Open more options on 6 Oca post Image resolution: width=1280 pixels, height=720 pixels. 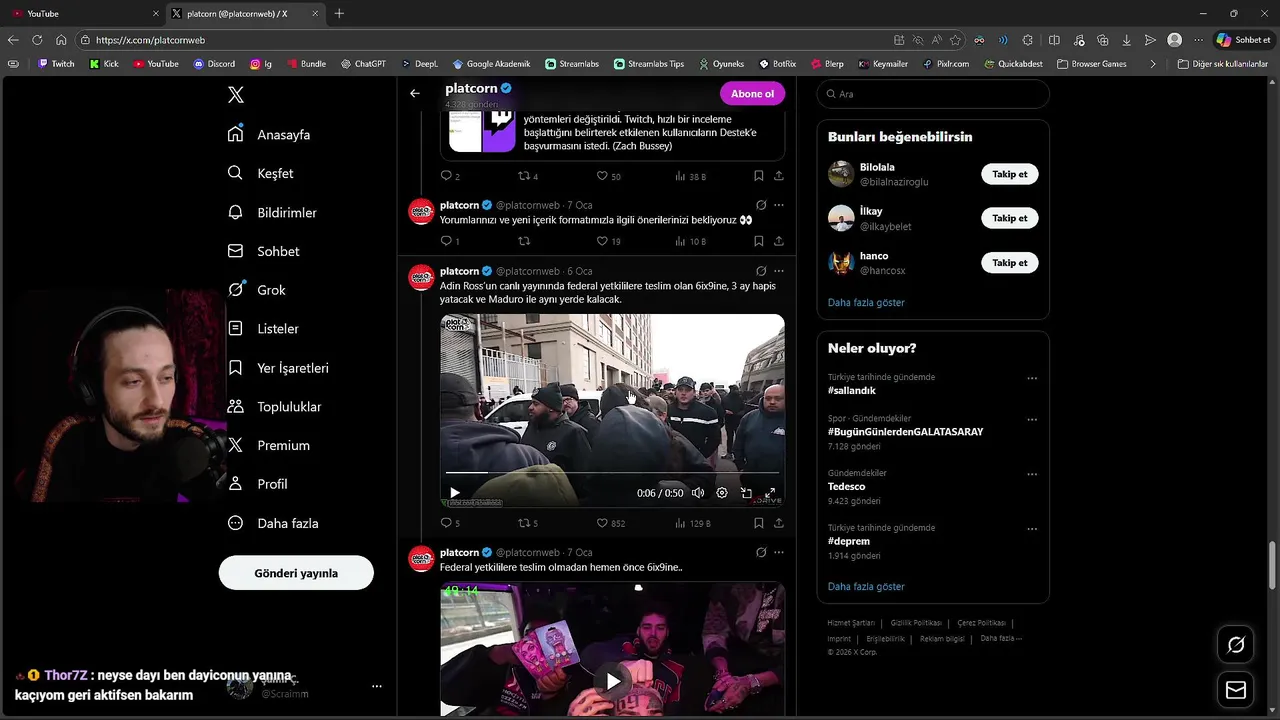pos(778,271)
